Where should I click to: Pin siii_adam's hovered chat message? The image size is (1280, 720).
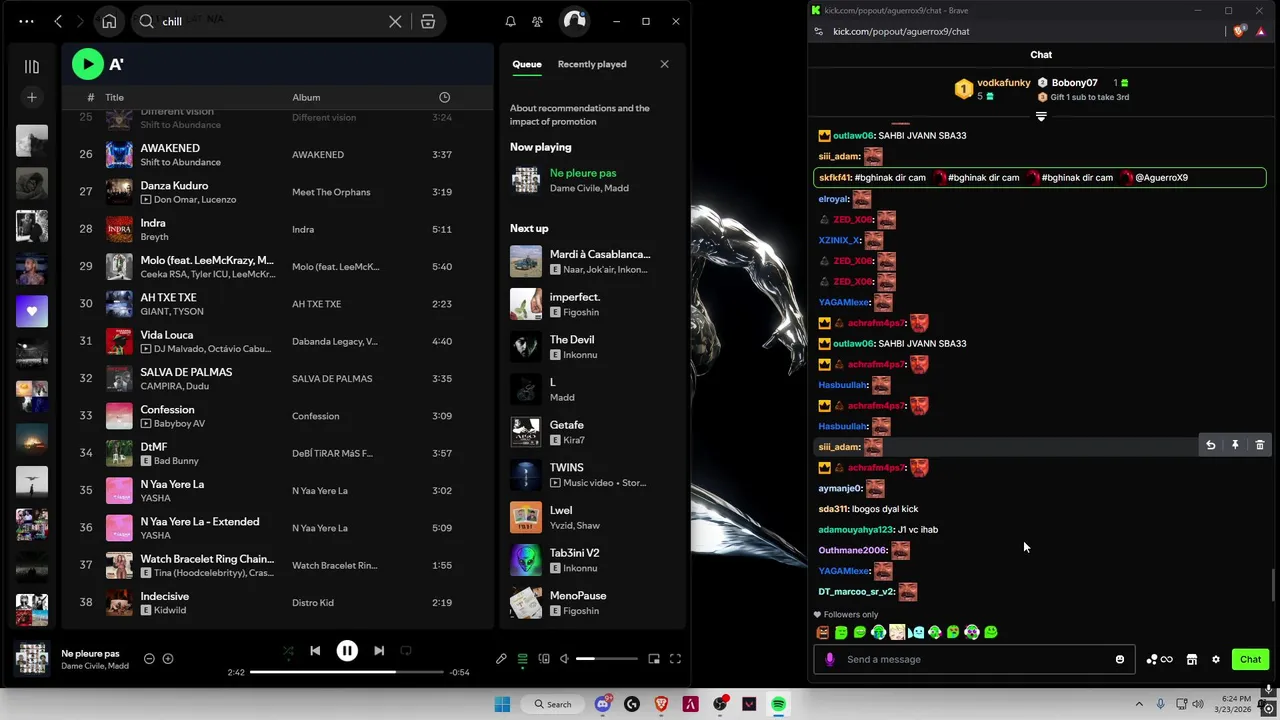click(1235, 445)
